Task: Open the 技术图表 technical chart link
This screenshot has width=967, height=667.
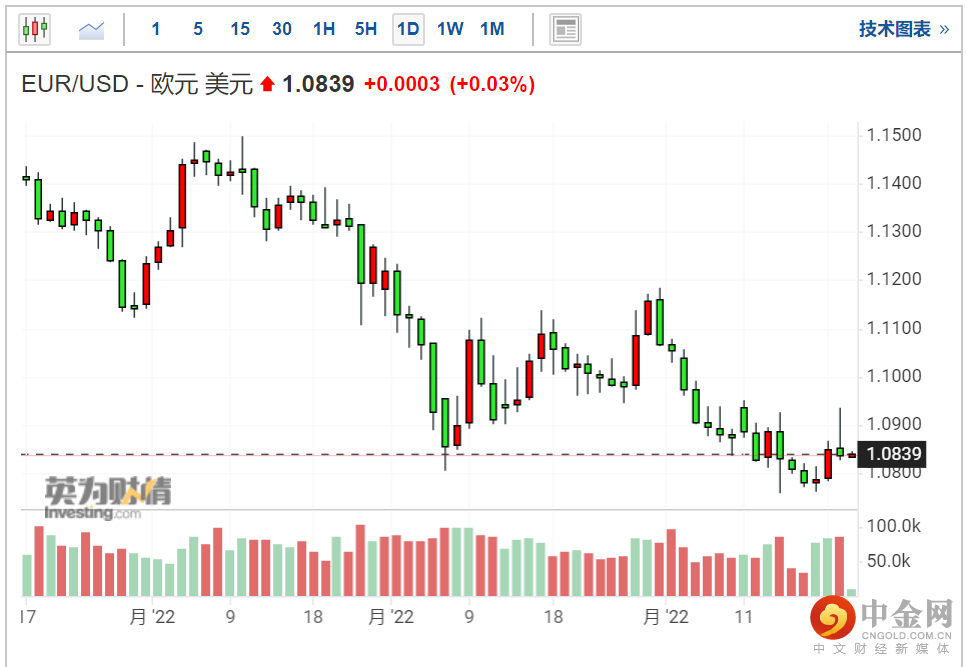Action: [902, 29]
